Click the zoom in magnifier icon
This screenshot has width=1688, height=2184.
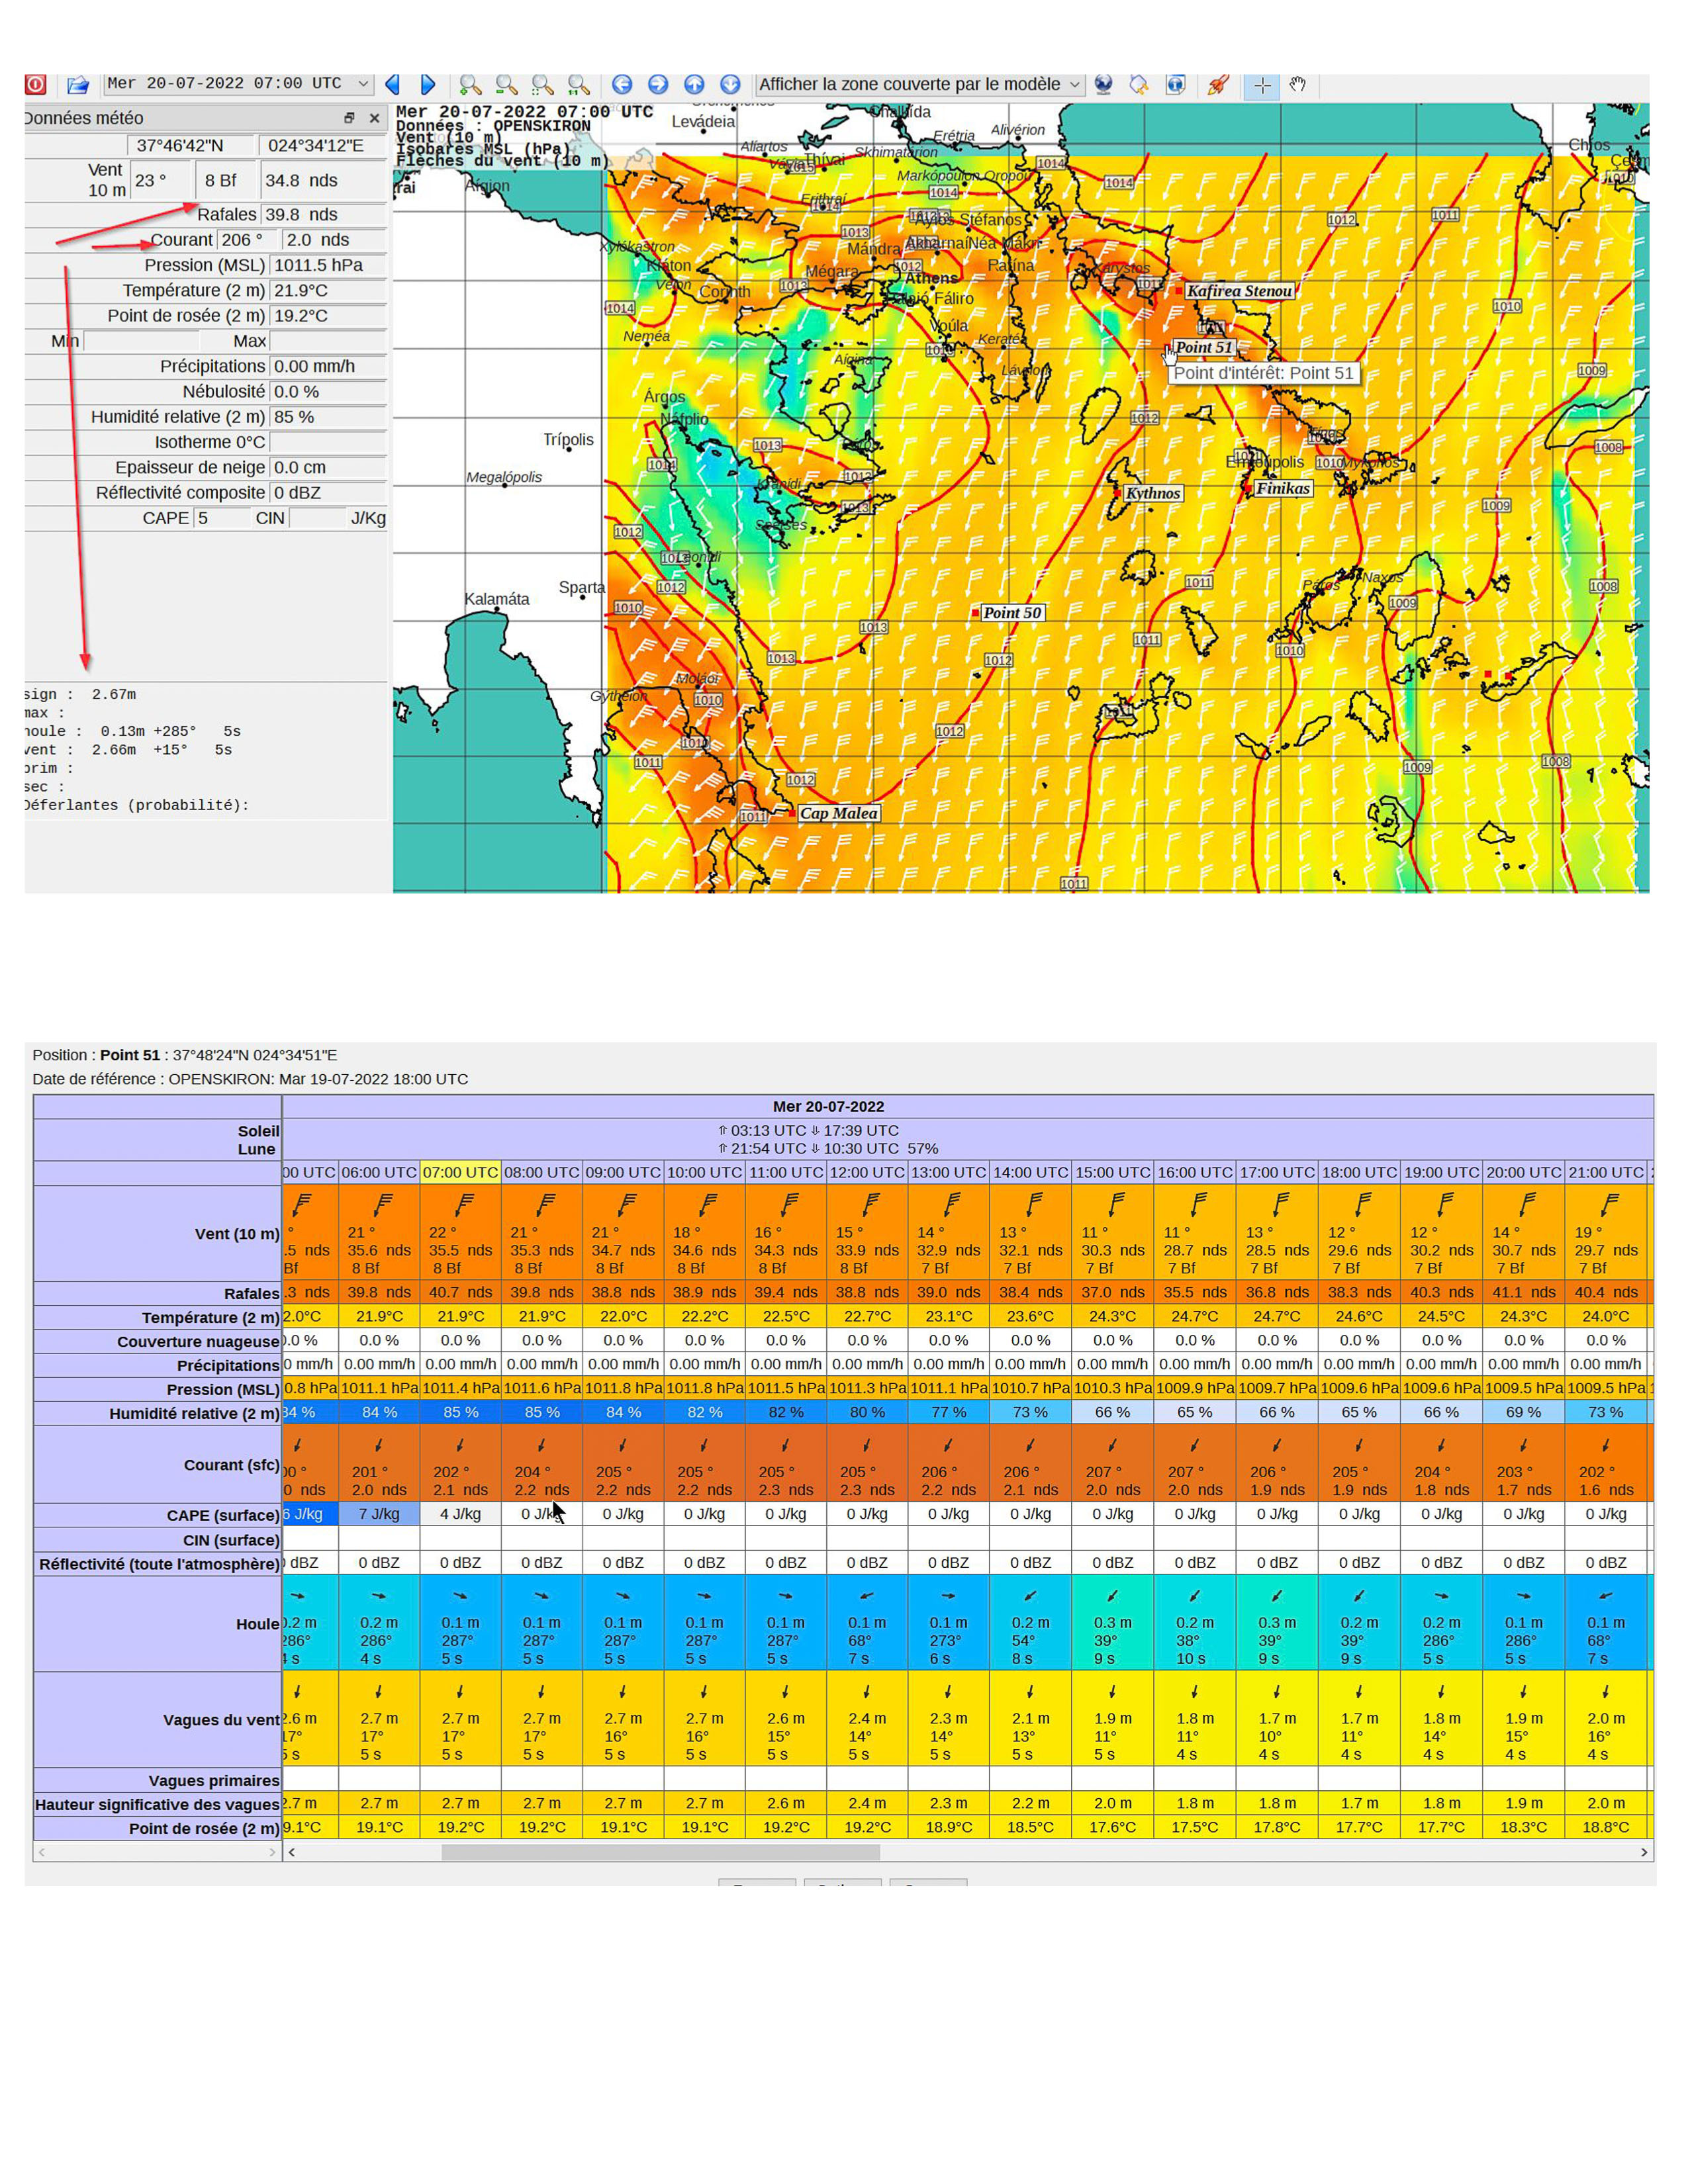tap(470, 85)
